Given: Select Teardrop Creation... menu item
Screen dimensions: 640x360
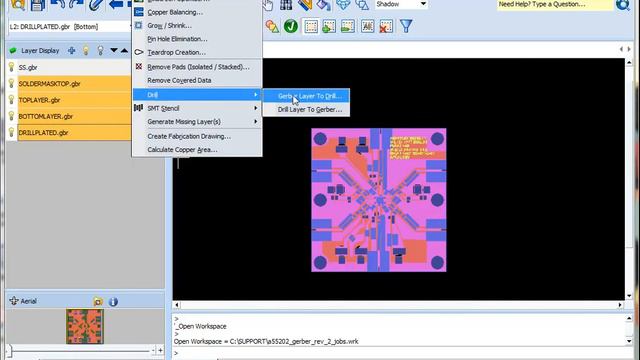Looking at the screenshot, I should pos(197,52).
